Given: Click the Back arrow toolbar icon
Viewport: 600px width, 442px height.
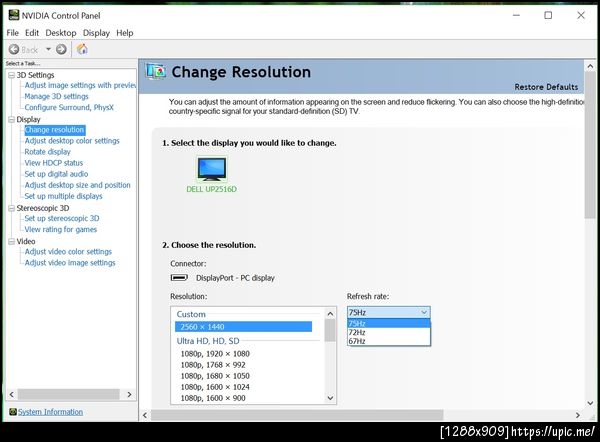Looking at the screenshot, I should tap(14, 49).
